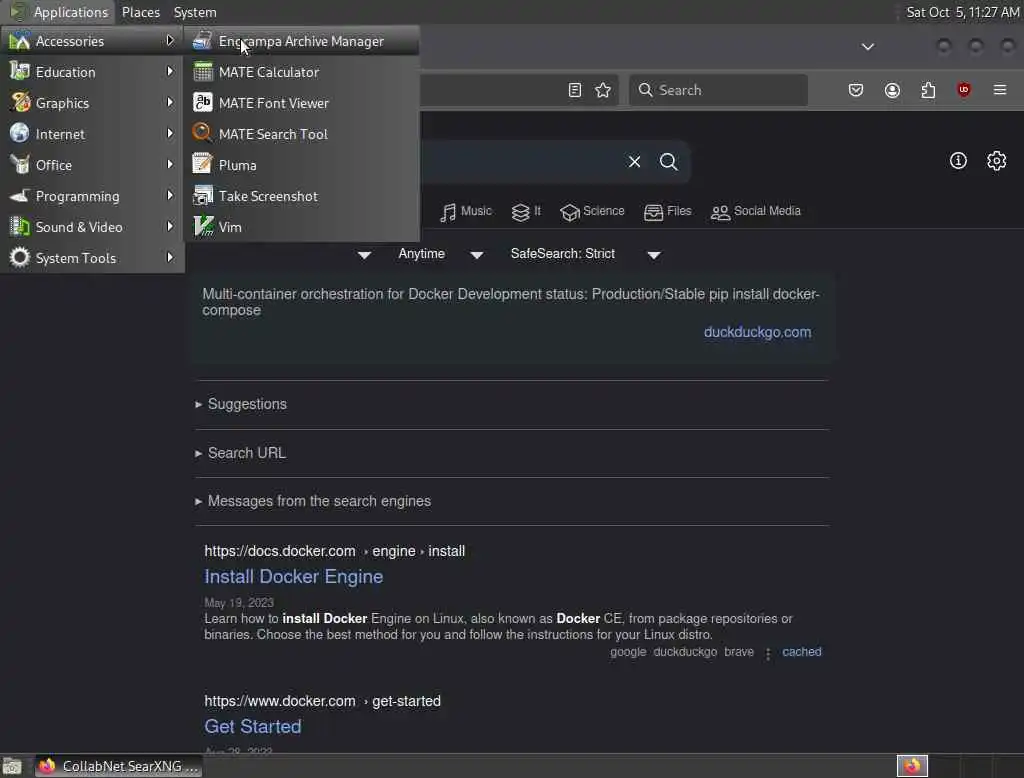
Task: Switch to IT search category
Action: [x=526, y=212]
